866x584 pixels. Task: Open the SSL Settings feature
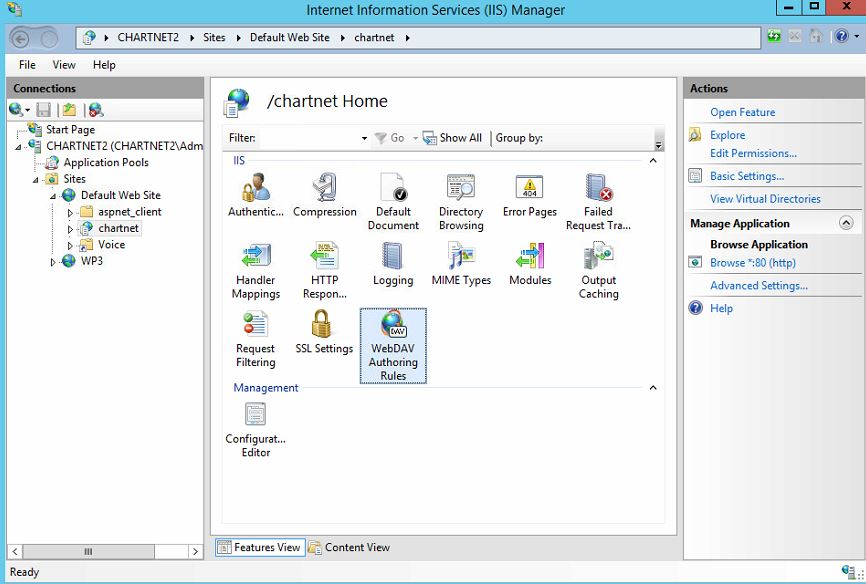[x=324, y=332]
